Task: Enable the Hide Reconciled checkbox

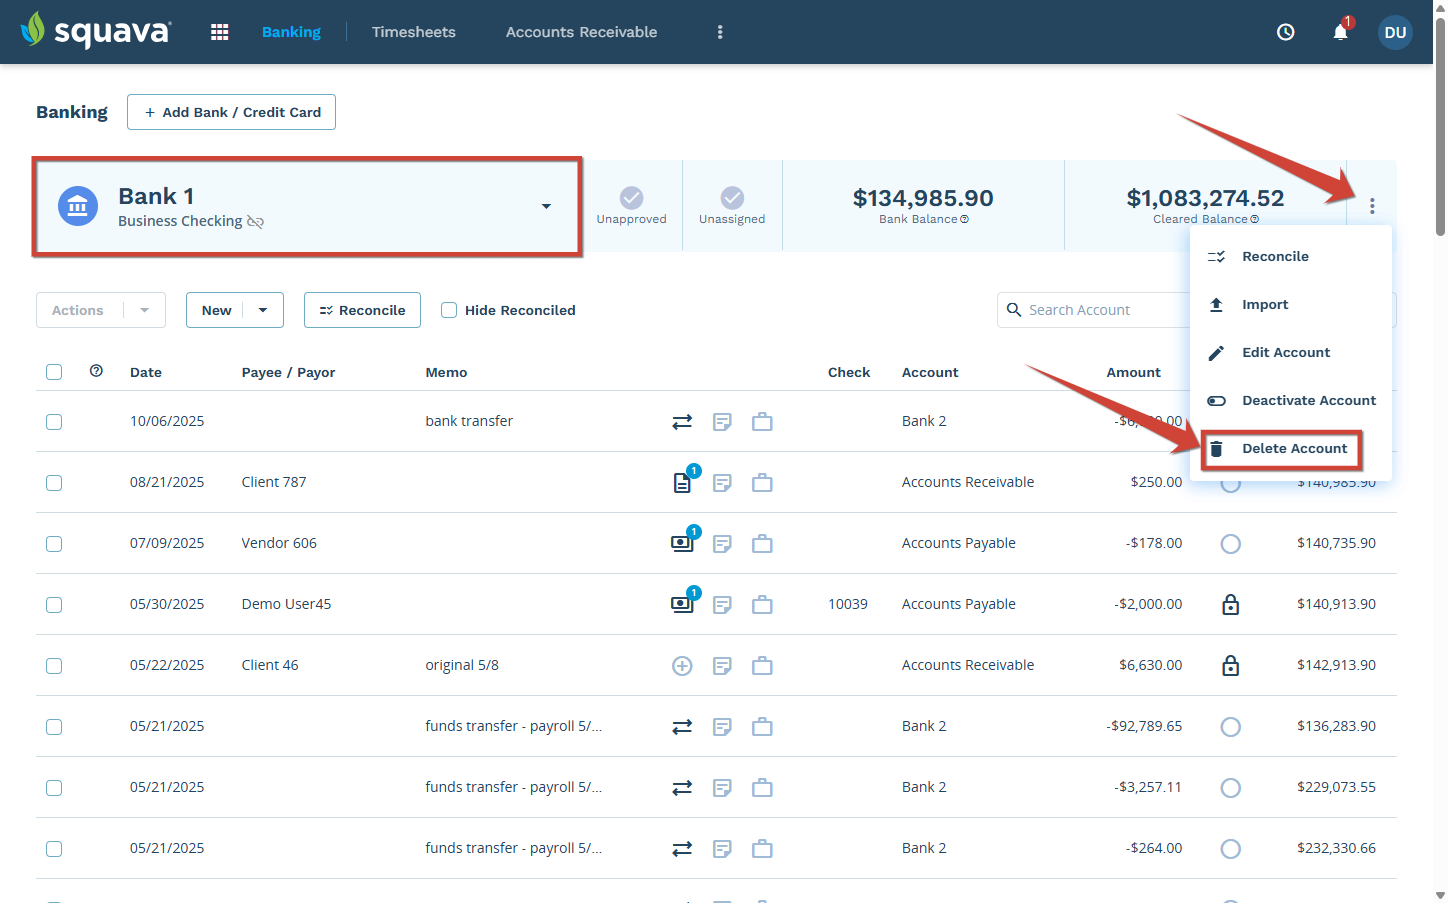Action: (449, 310)
